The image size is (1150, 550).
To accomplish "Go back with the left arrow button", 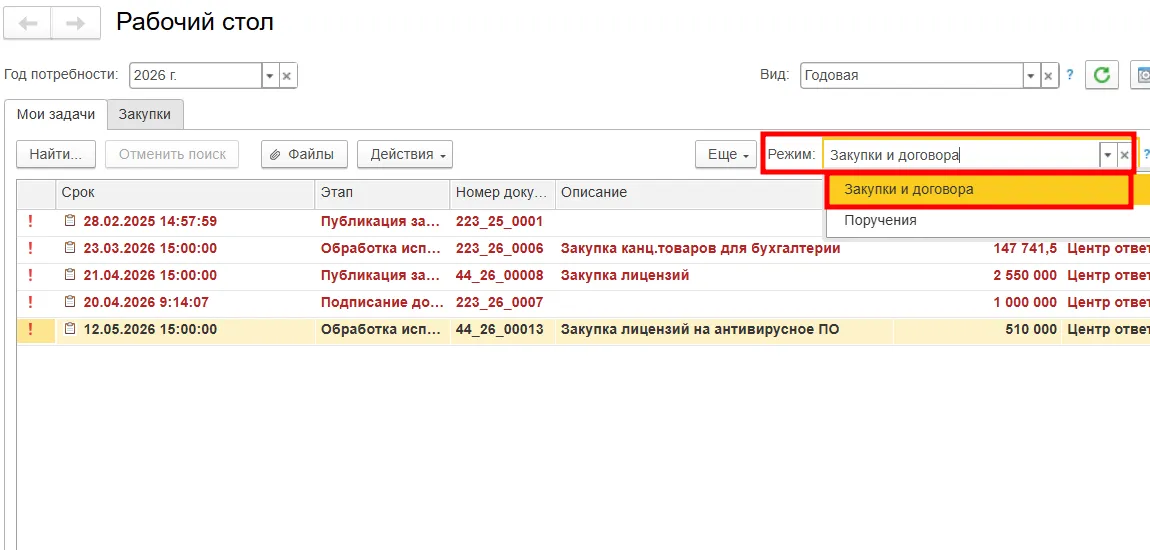I will [27, 24].
